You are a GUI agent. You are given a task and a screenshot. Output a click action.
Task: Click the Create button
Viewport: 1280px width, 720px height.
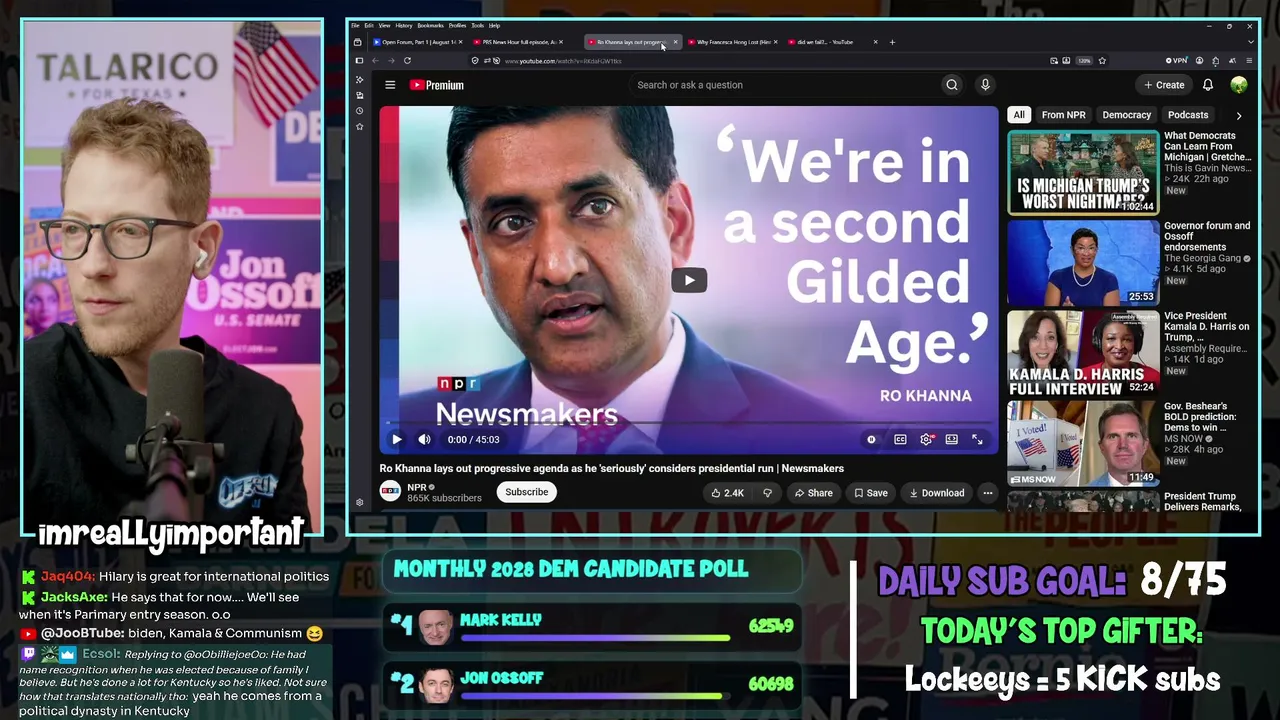[1165, 85]
